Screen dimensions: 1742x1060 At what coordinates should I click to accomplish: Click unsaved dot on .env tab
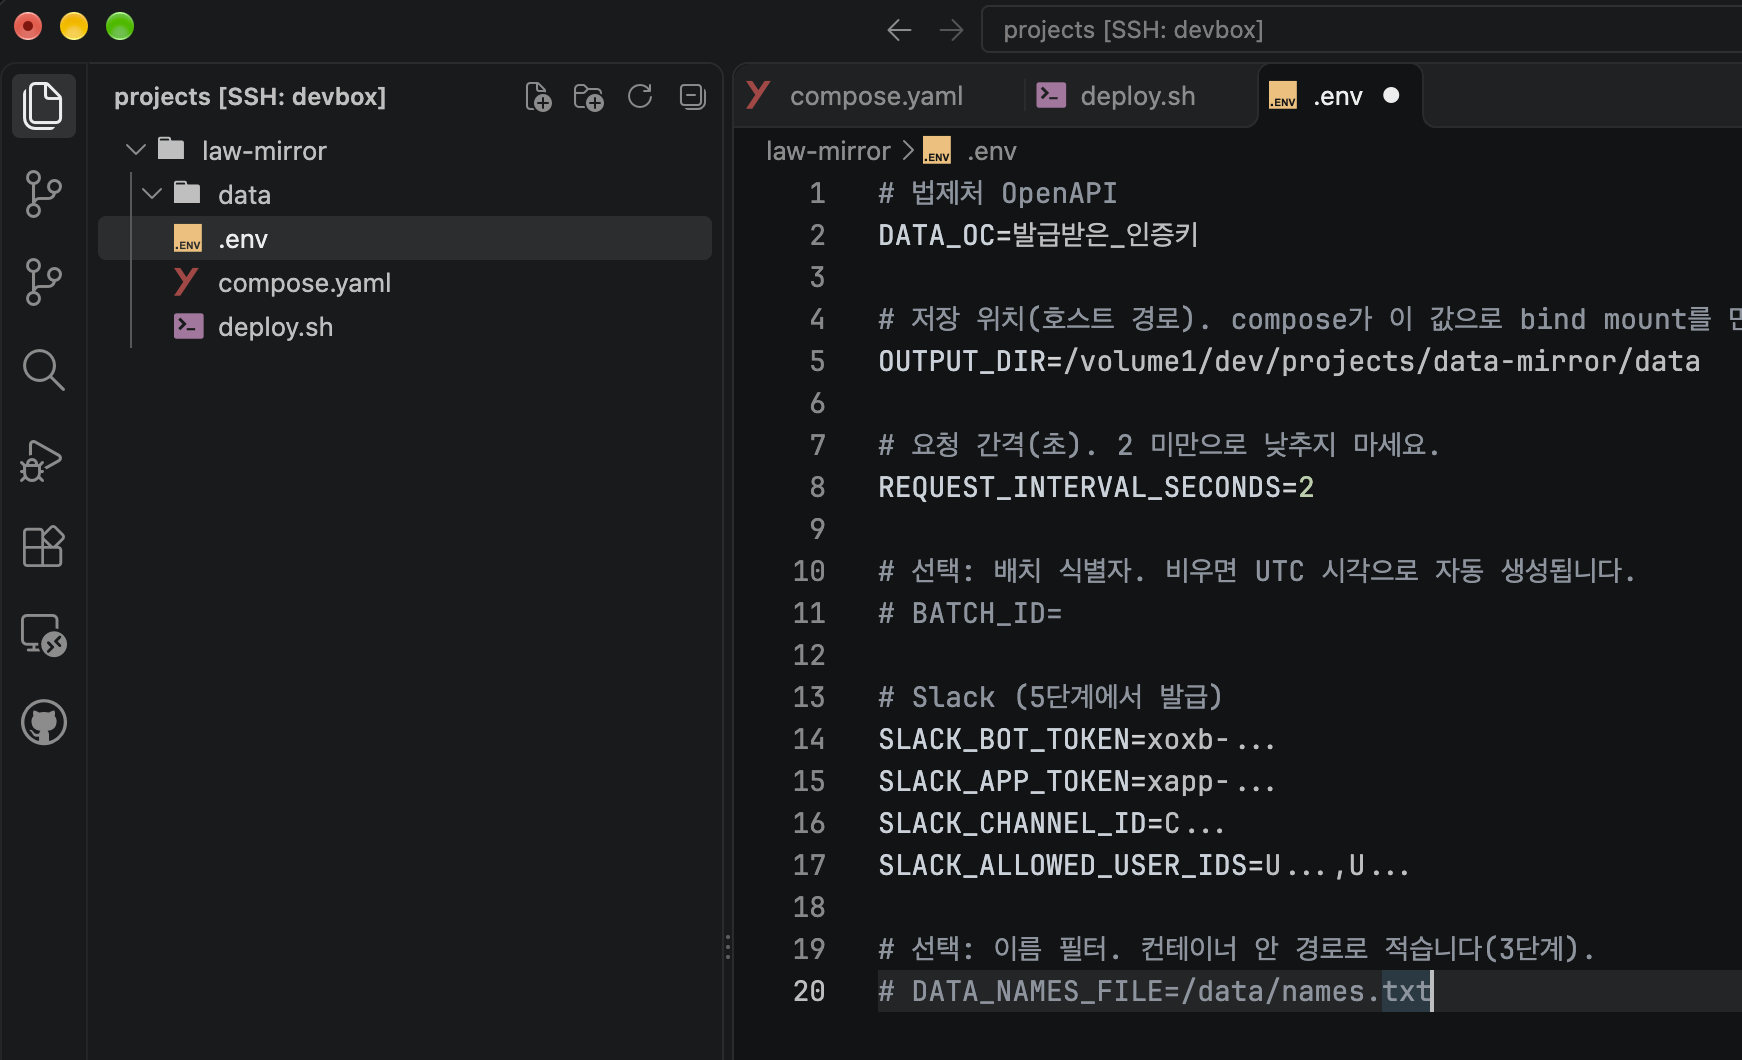click(x=1391, y=95)
